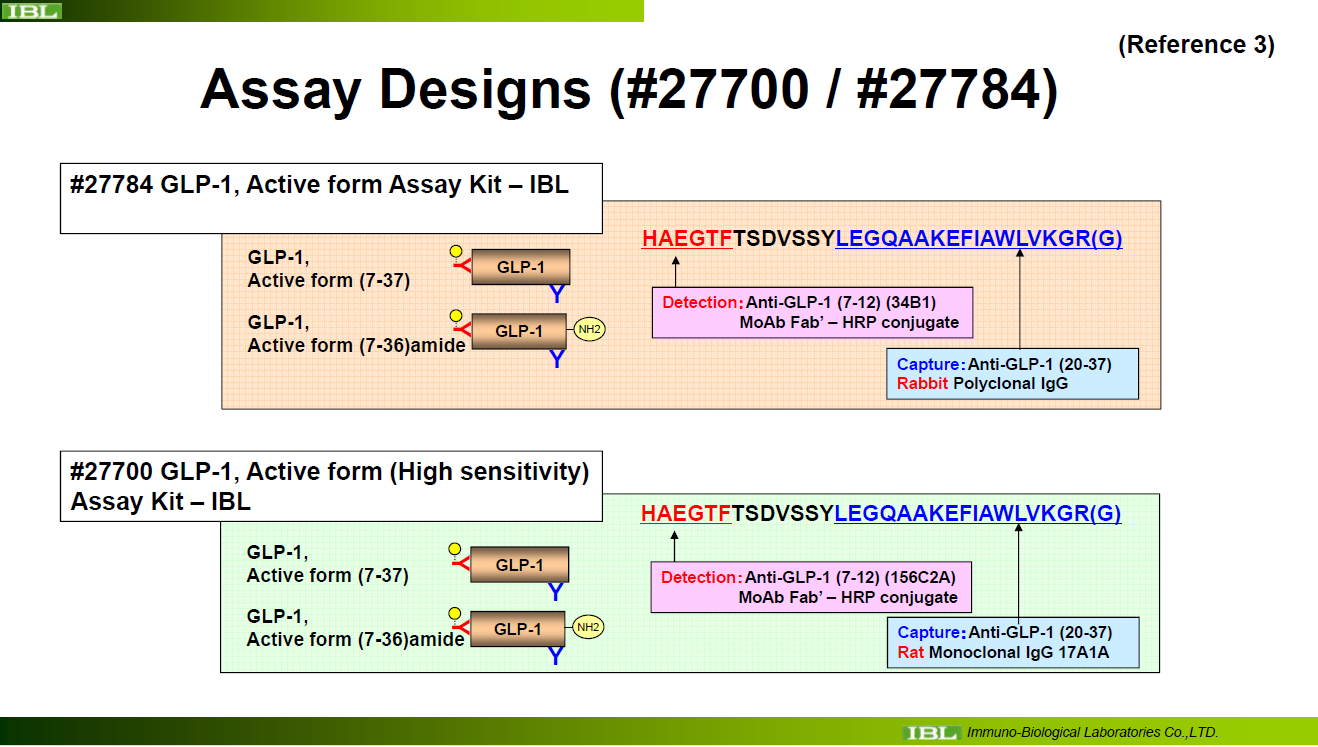Click the yellow-tipped red antibody on the 7-37 GLP-1 box, orange panel
This screenshot has height=747, width=1318.
[x=460, y=260]
